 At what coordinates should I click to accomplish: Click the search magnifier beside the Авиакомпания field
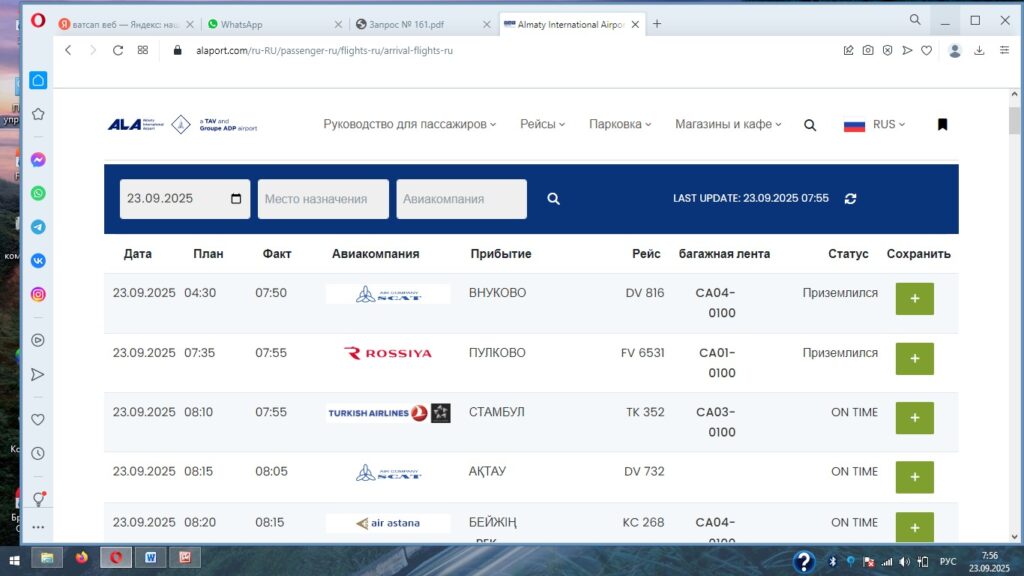pos(553,199)
